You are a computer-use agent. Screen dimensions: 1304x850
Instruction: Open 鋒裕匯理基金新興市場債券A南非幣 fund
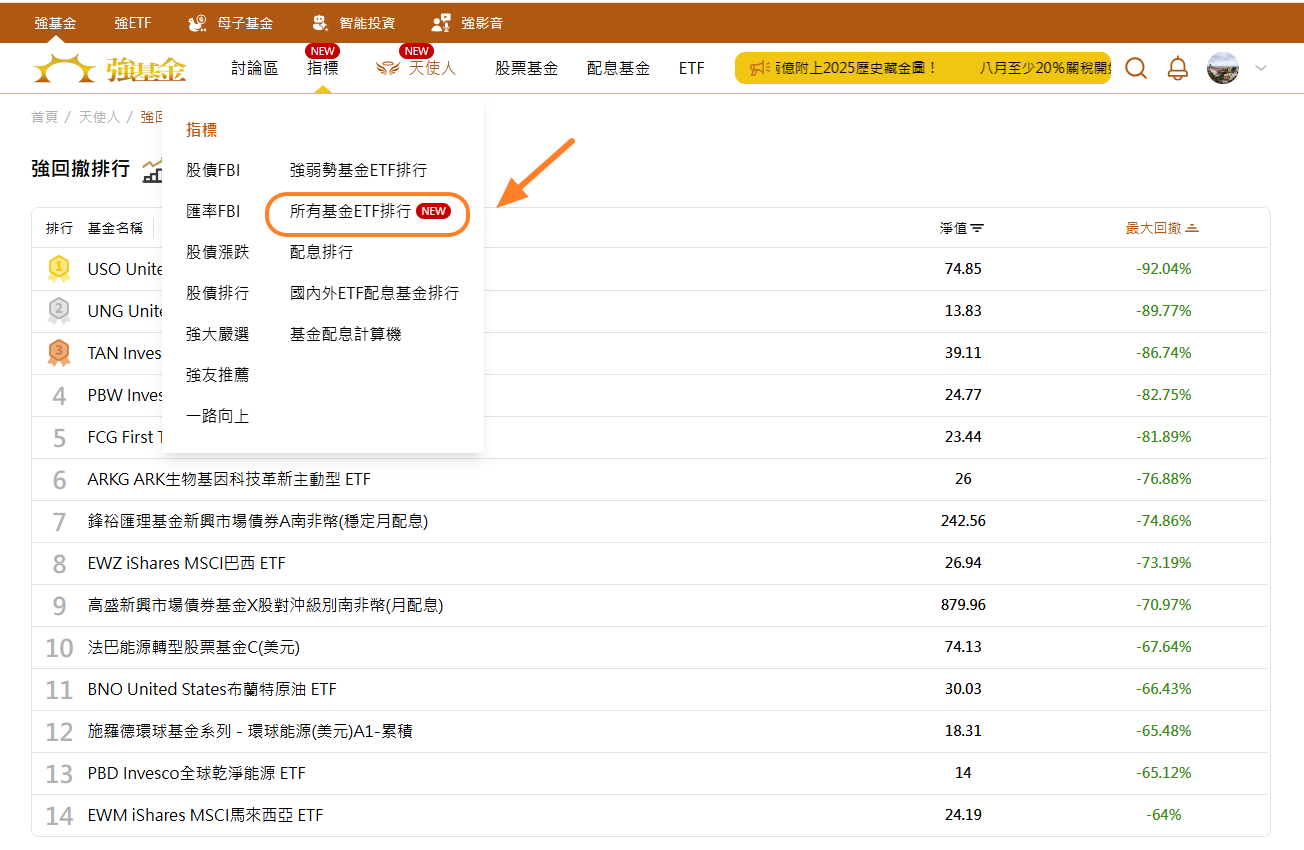click(x=258, y=521)
